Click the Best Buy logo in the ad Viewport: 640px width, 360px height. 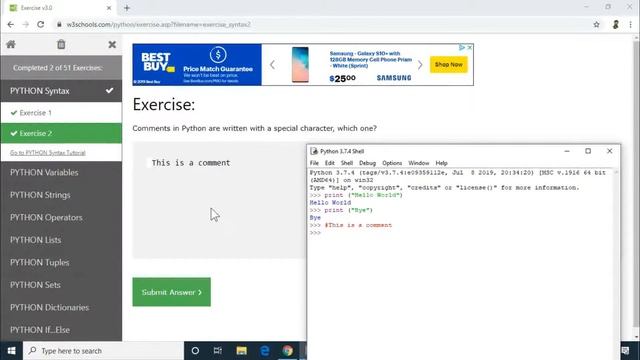tap(158, 62)
